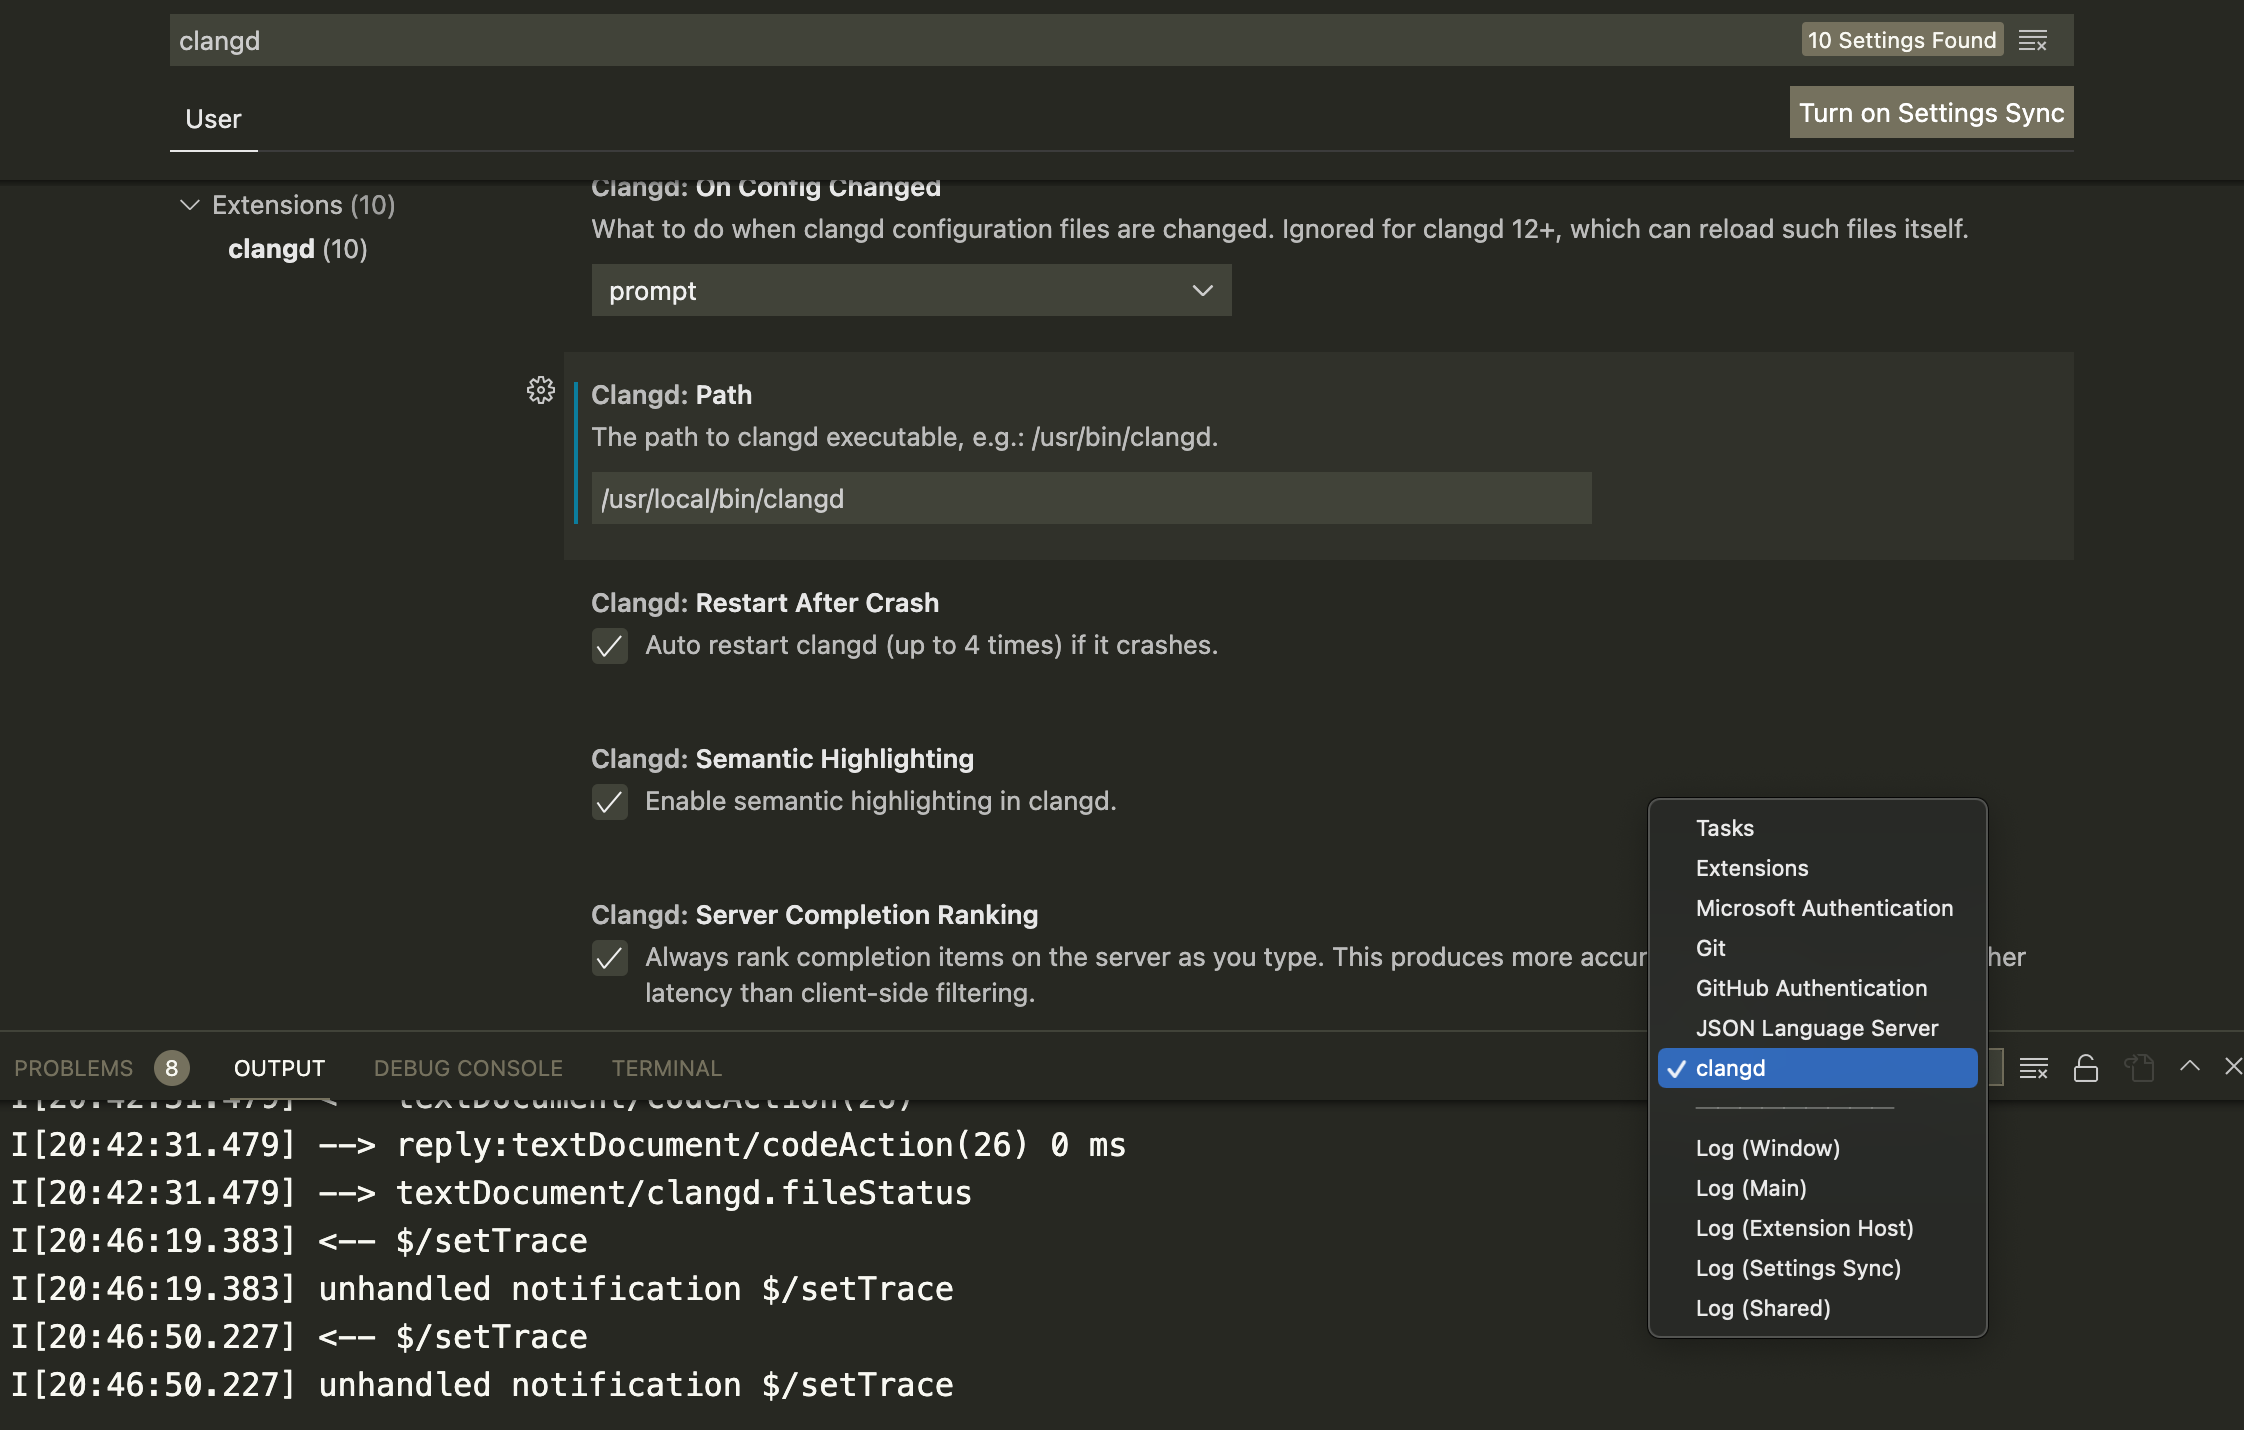Toggle Server Completion Ranking checkbox
Image resolution: width=2244 pixels, height=1430 pixels.
click(609, 958)
